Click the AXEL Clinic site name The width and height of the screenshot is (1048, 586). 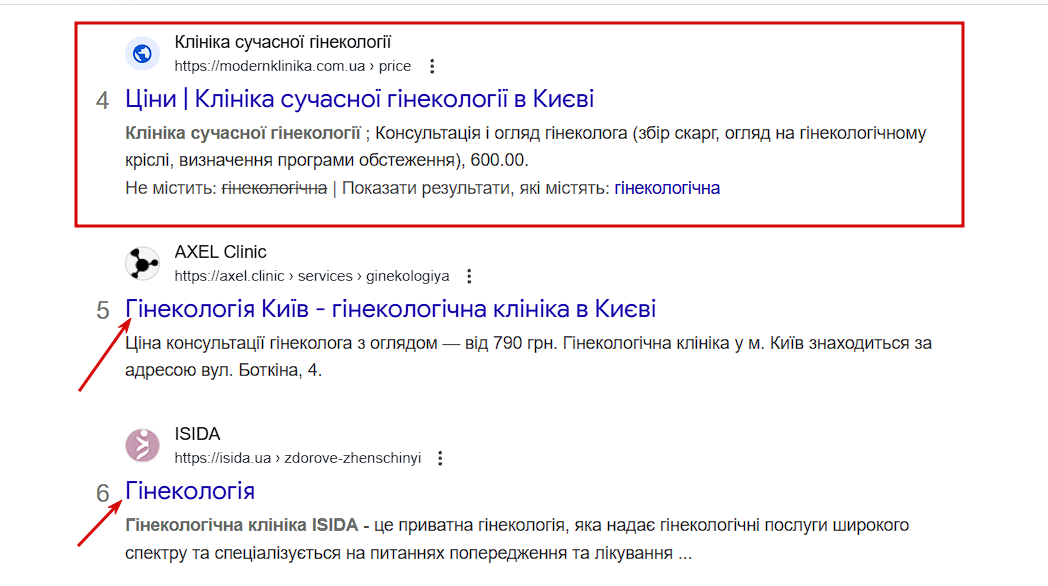[x=221, y=252]
